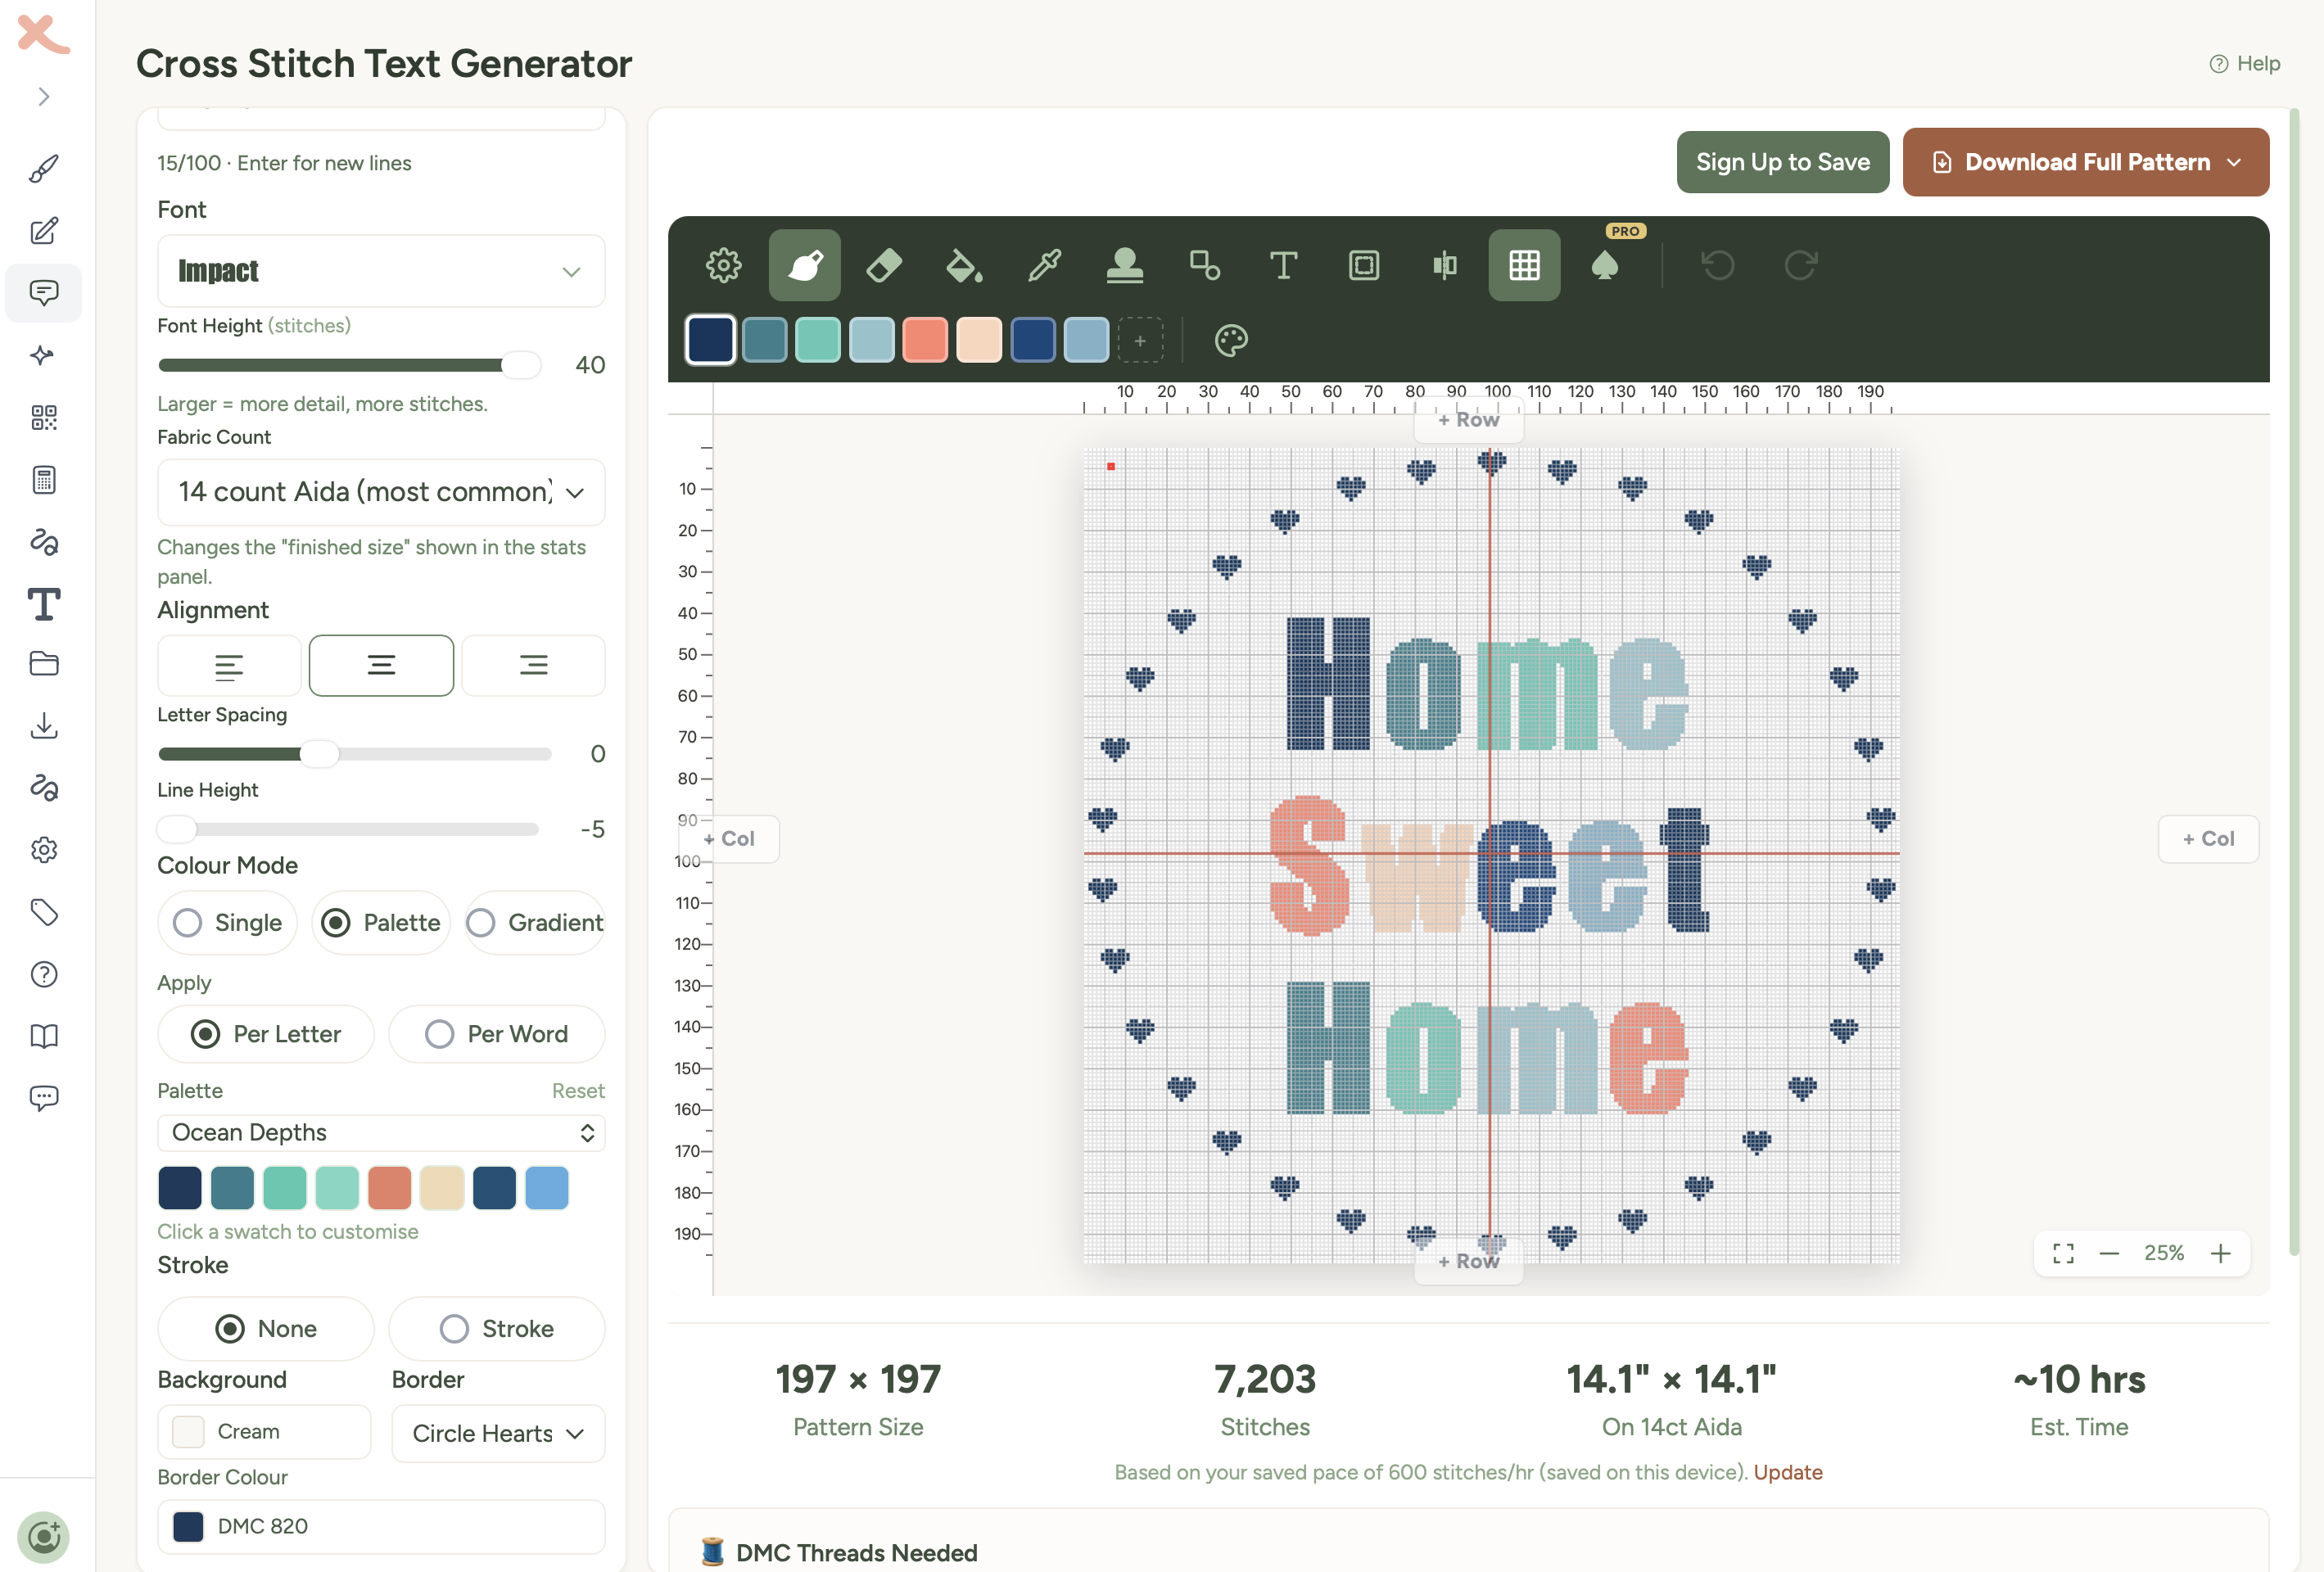Open the Impact font dropdown

[x=381, y=271]
